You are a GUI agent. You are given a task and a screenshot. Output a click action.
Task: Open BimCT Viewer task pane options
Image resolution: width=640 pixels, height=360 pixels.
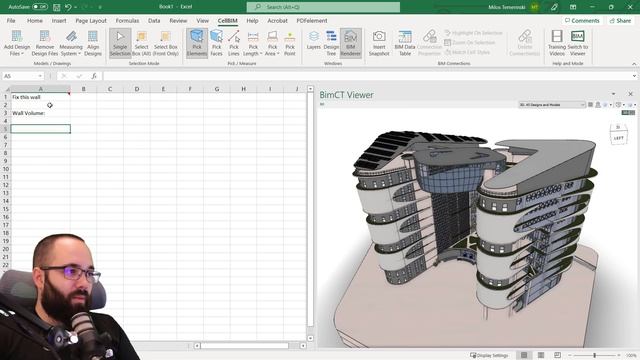click(x=613, y=94)
